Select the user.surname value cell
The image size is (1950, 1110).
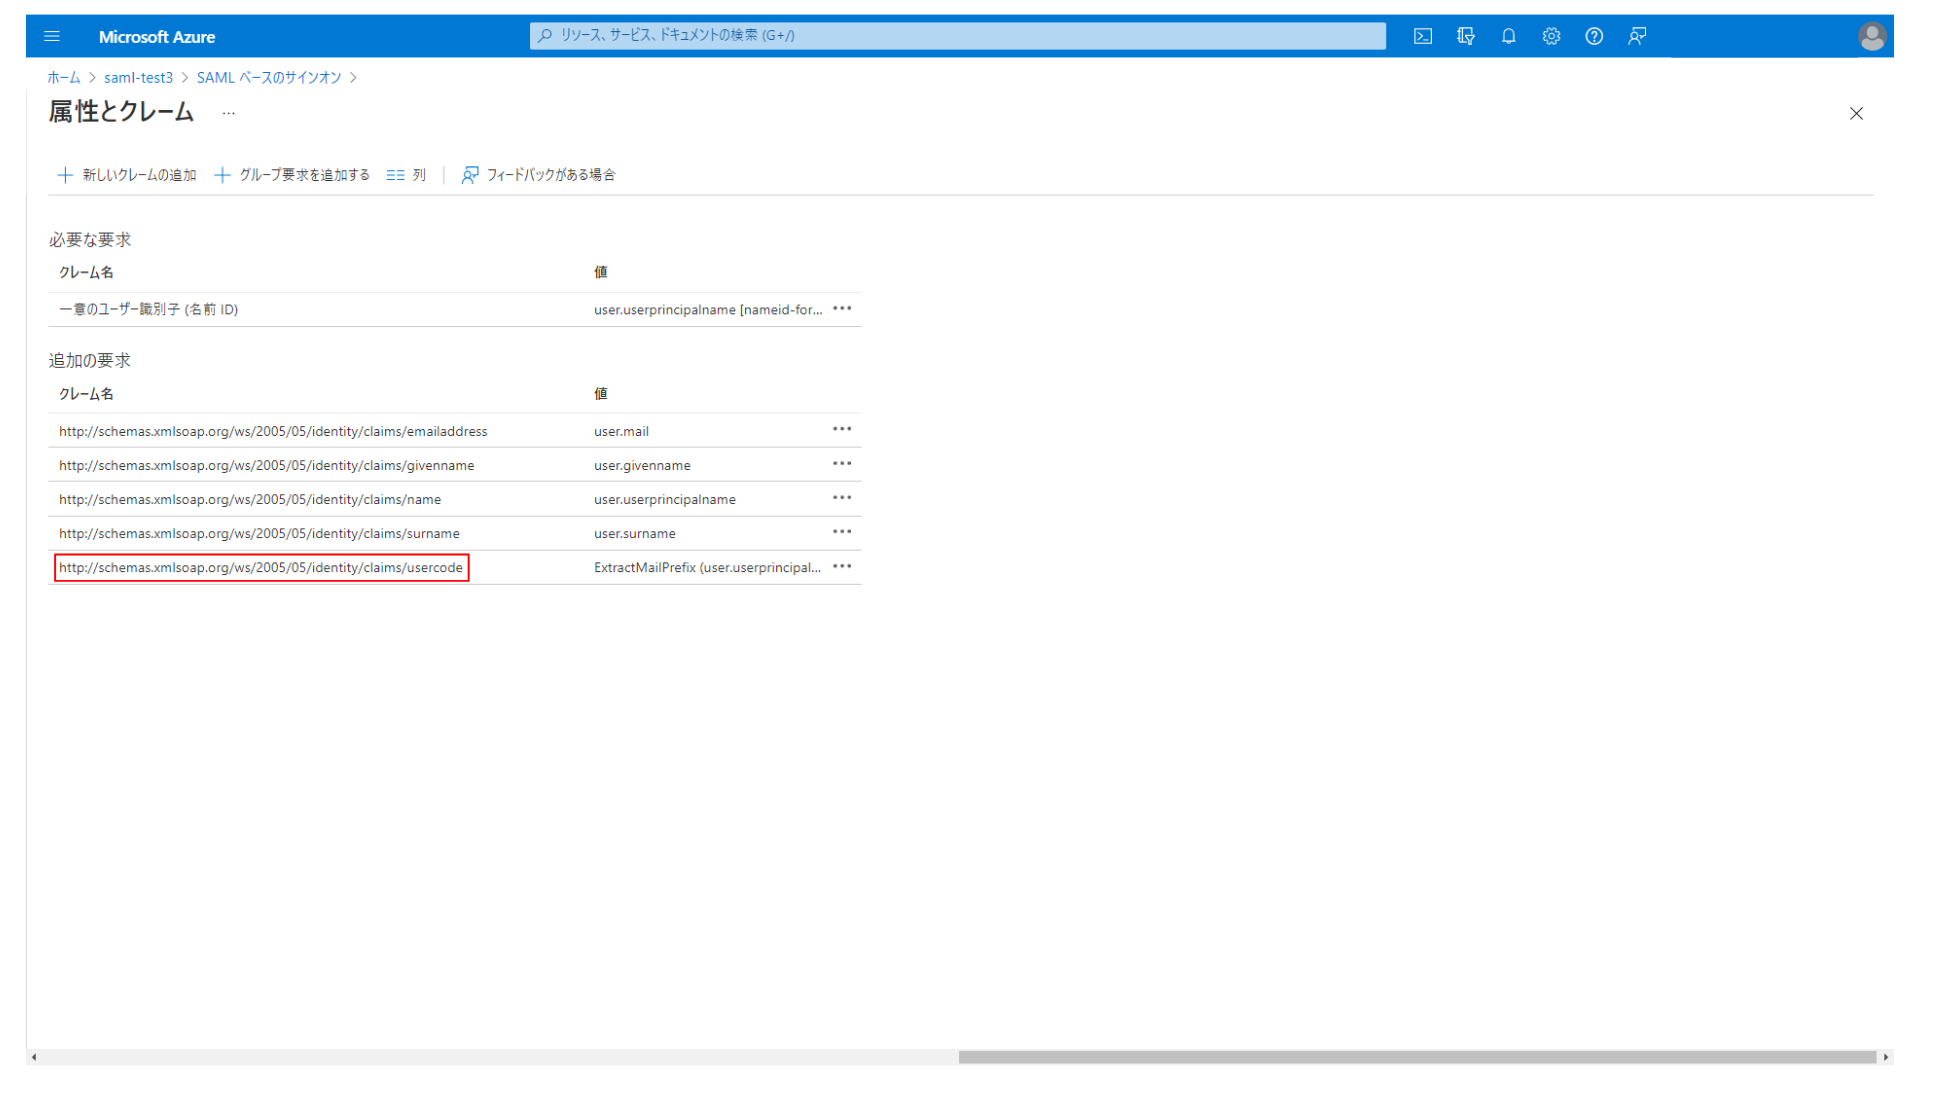634,533
